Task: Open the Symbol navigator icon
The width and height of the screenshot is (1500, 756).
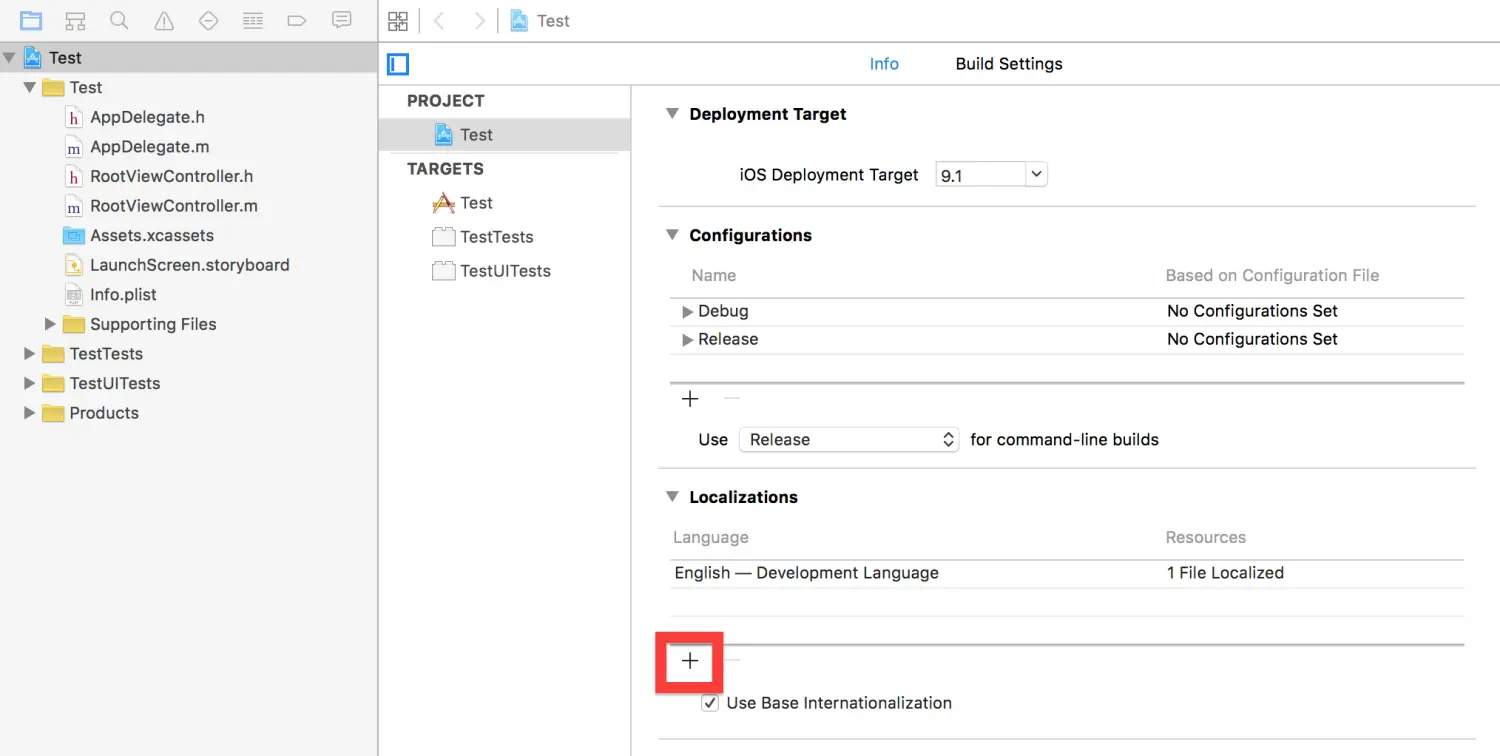Action: (75, 20)
